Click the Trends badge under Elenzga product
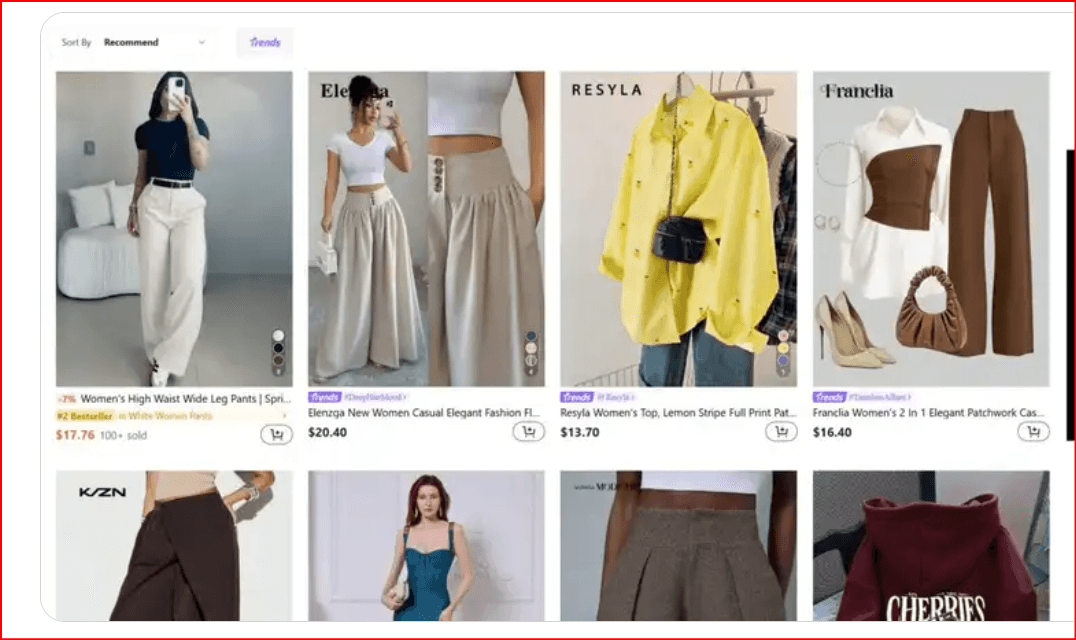1076x640 pixels. point(324,397)
